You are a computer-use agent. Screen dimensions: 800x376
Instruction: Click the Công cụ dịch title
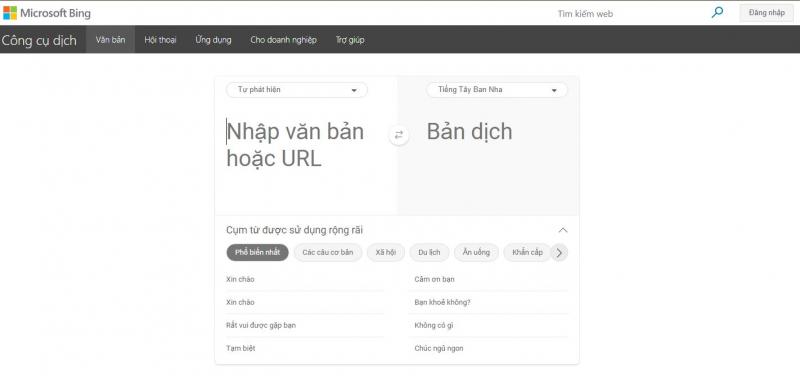click(39, 40)
